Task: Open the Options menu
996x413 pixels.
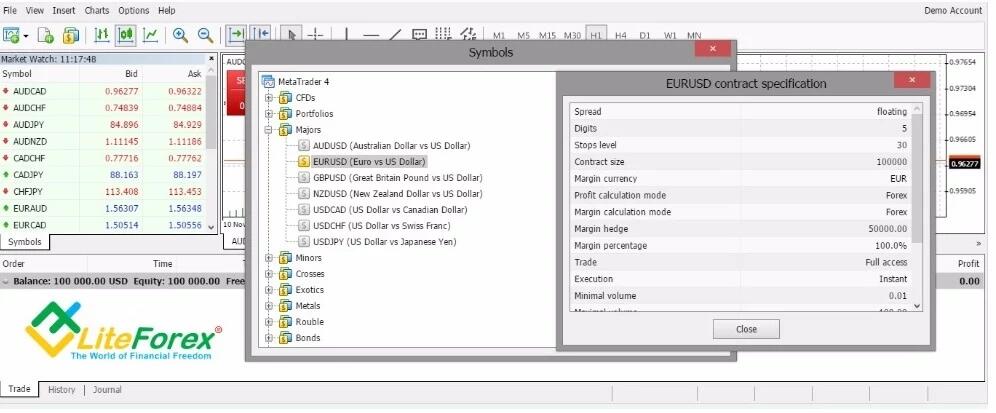Action: (x=133, y=10)
